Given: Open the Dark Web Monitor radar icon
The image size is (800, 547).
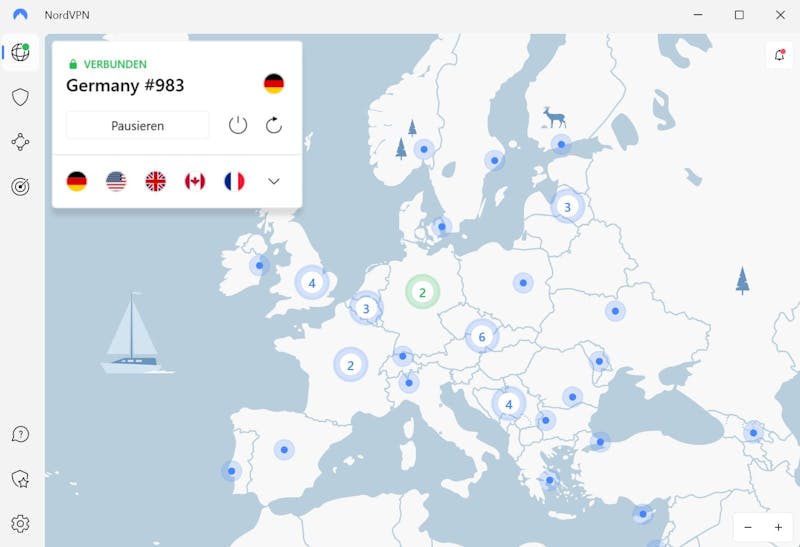Looking at the screenshot, I should (x=20, y=187).
